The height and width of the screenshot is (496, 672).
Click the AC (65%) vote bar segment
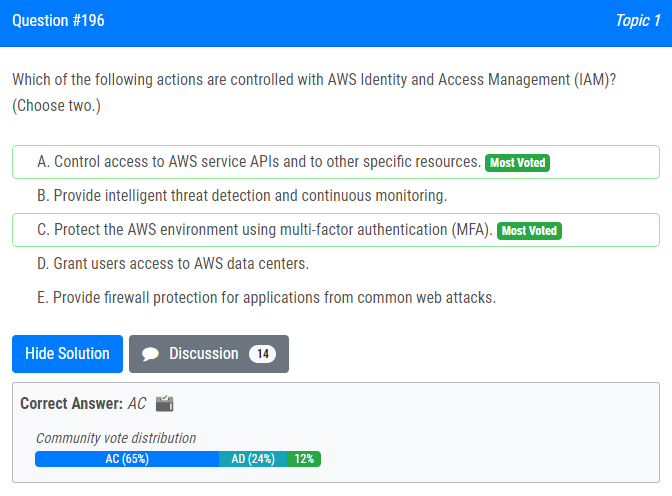[x=127, y=459]
